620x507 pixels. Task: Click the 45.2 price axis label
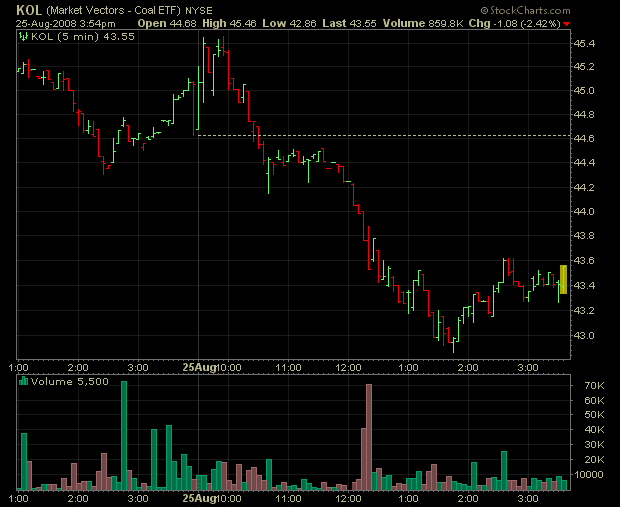[x=584, y=66]
